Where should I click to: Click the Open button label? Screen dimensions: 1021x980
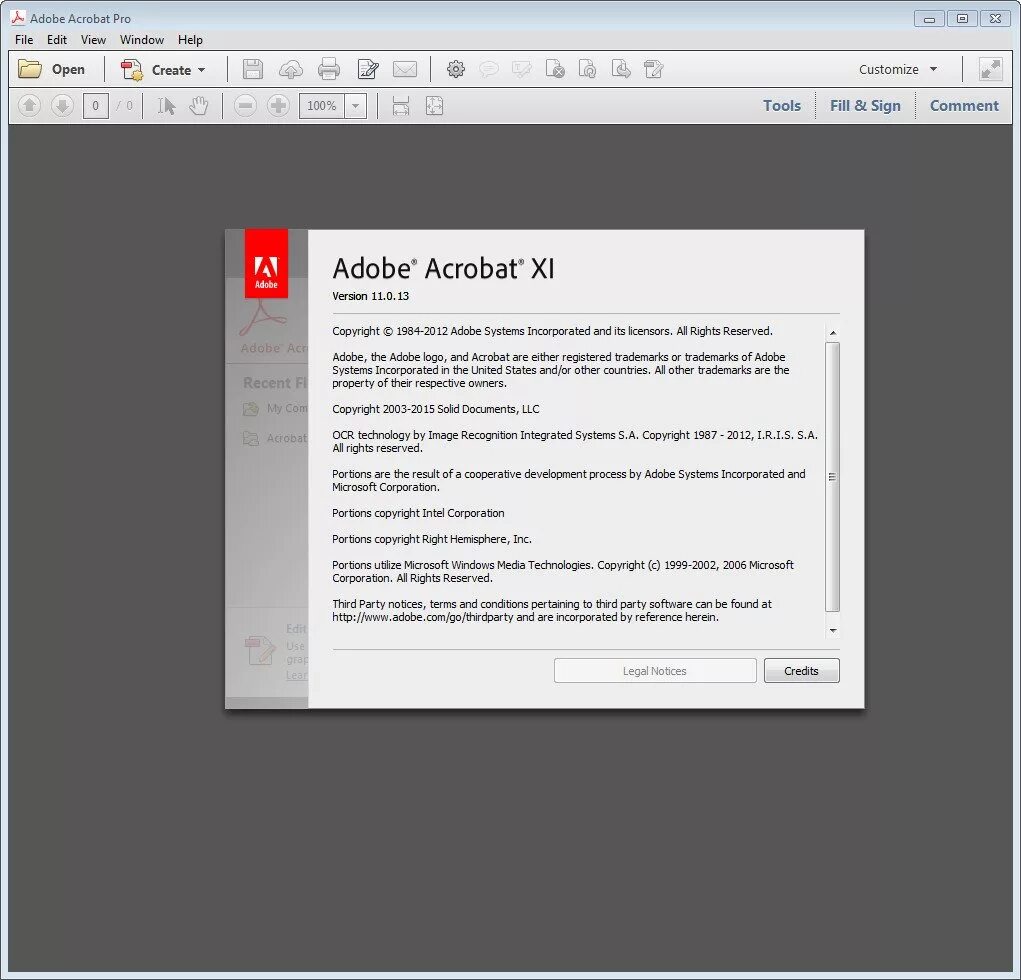pyautogui.click(x=68, y=69)
